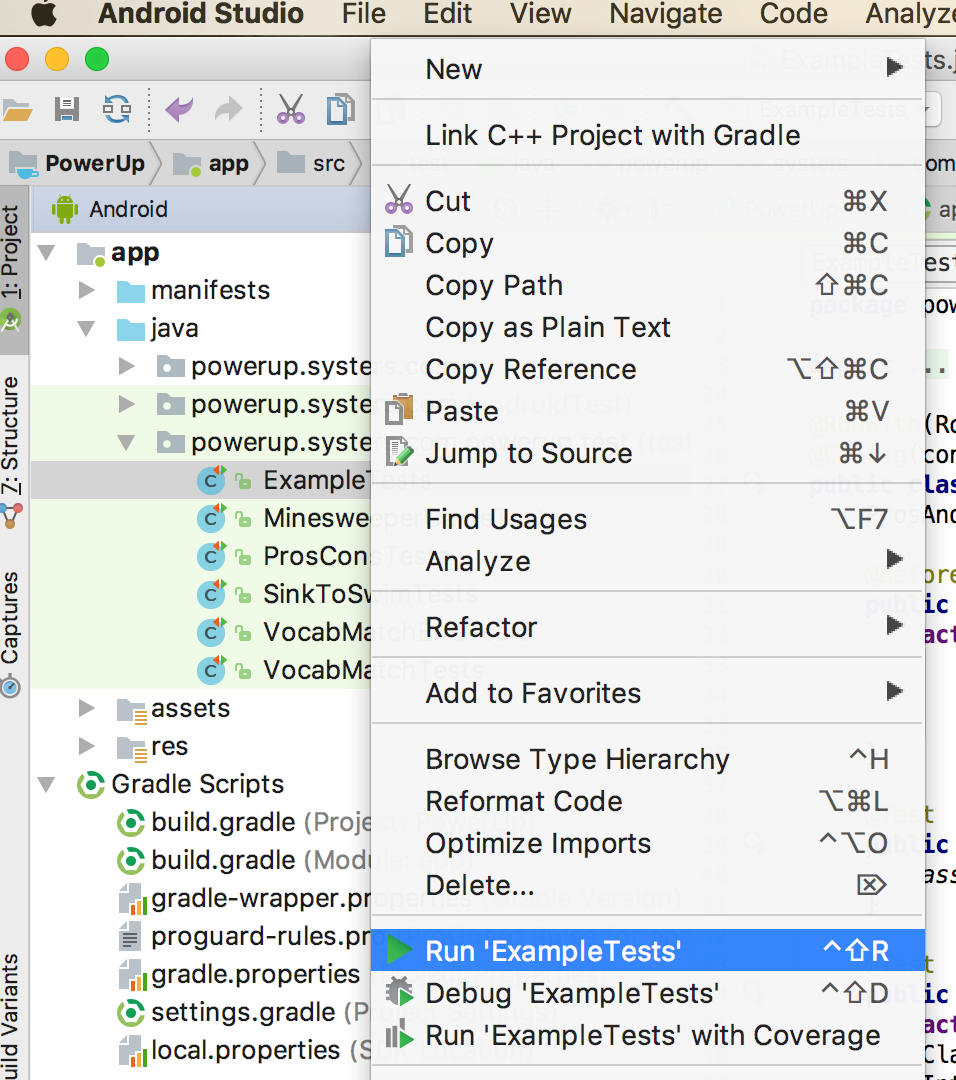Viewport: 956px width, 1080px height.
Task: Click the Redo arrow icon
Action: coord(229,109)
